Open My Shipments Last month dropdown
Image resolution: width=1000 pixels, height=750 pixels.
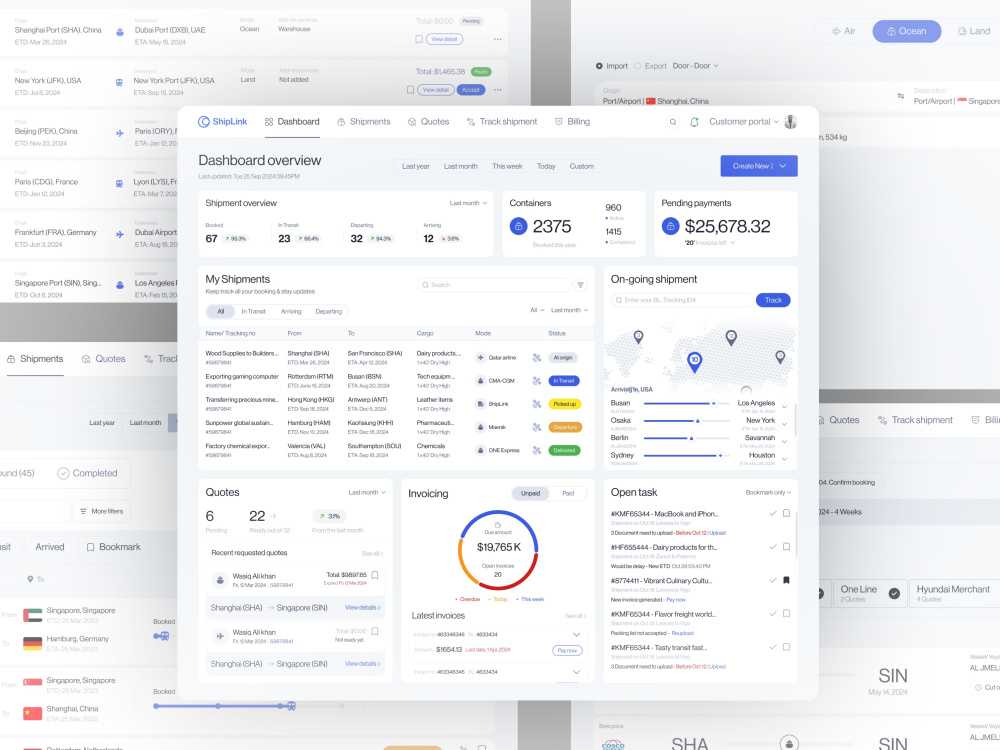coord(569,310)
